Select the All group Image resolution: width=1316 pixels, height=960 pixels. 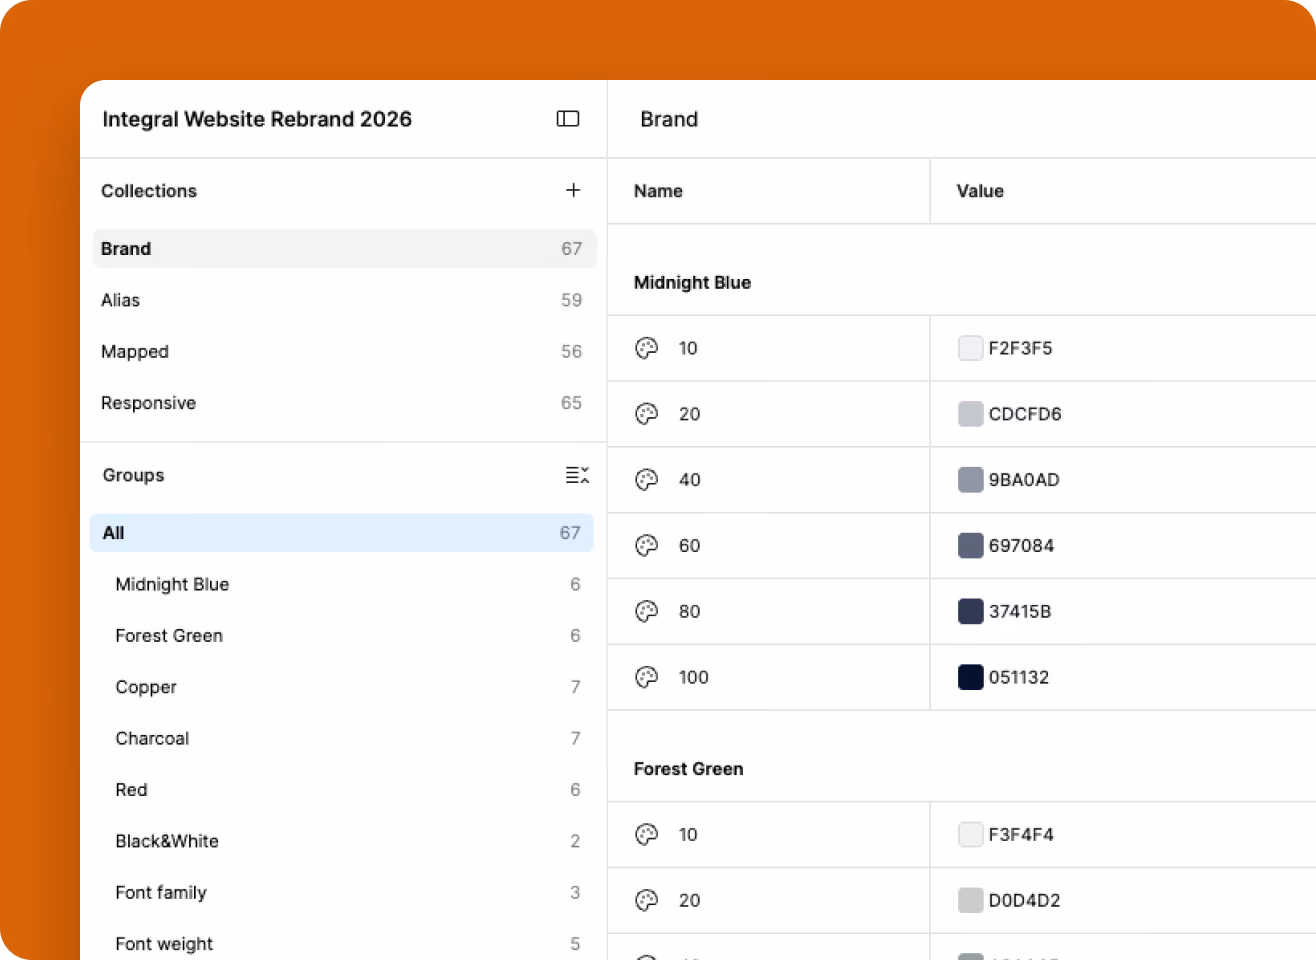coord(342,533)
